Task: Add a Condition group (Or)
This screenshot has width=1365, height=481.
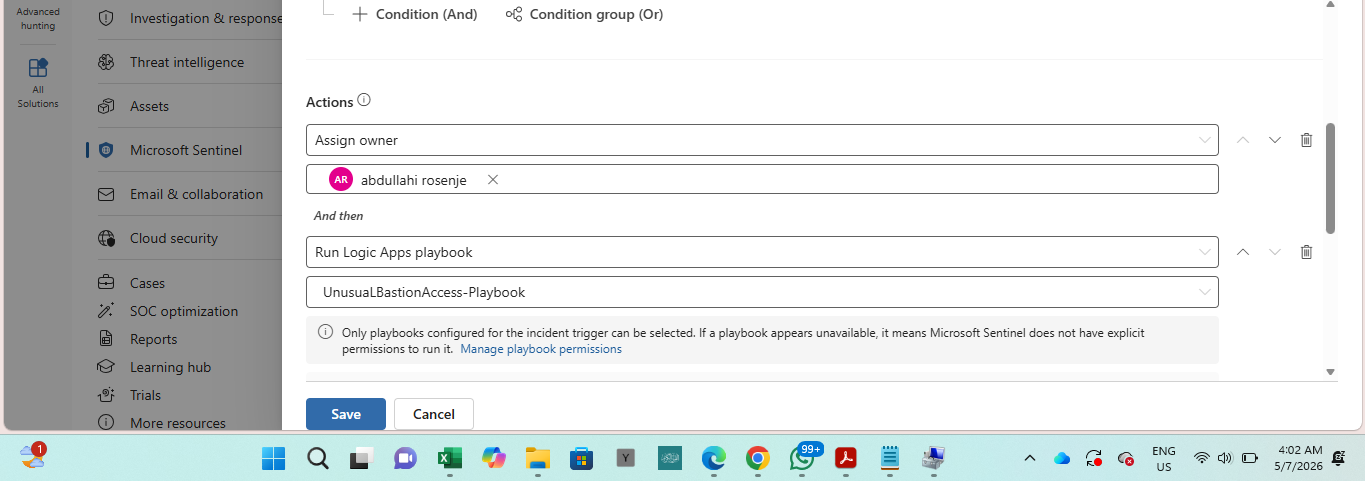Action: tap(584, 14)
